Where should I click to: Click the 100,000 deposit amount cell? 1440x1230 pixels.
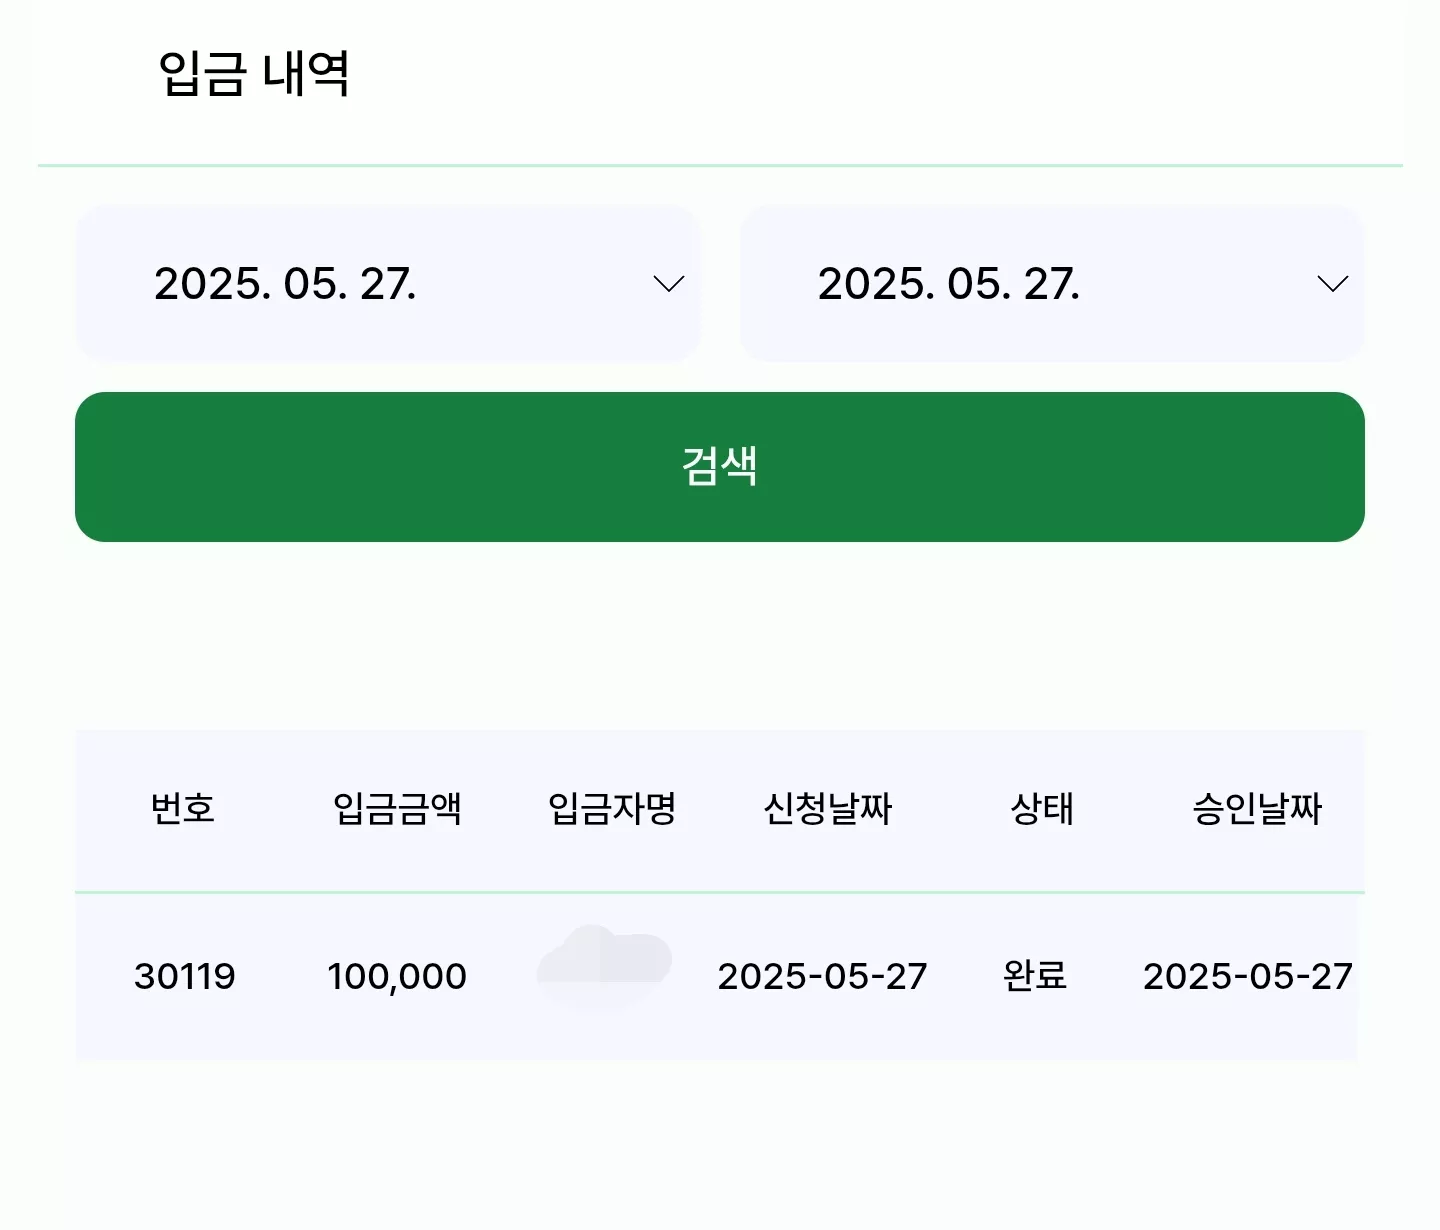(x=397, y=976)
